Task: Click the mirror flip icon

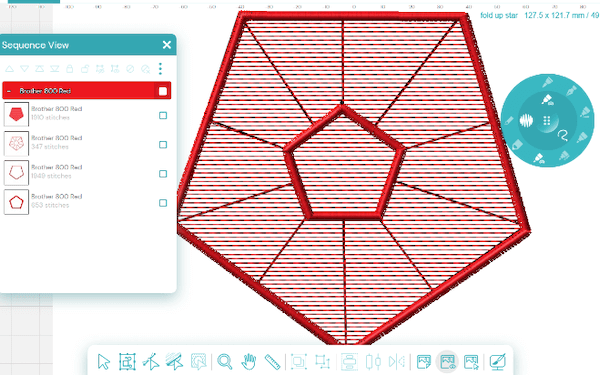Action: 397,362
